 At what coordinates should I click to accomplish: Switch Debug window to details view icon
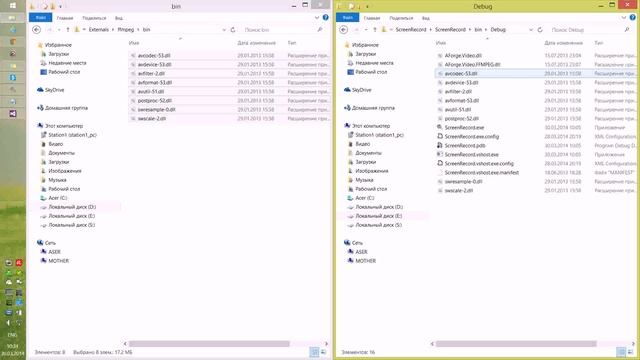pos(621,352)
